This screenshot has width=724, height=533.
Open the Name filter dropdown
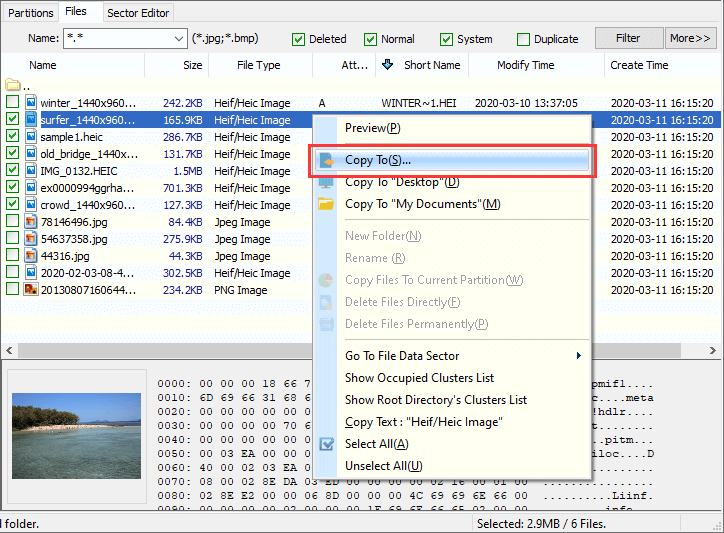tap(178, 39)
